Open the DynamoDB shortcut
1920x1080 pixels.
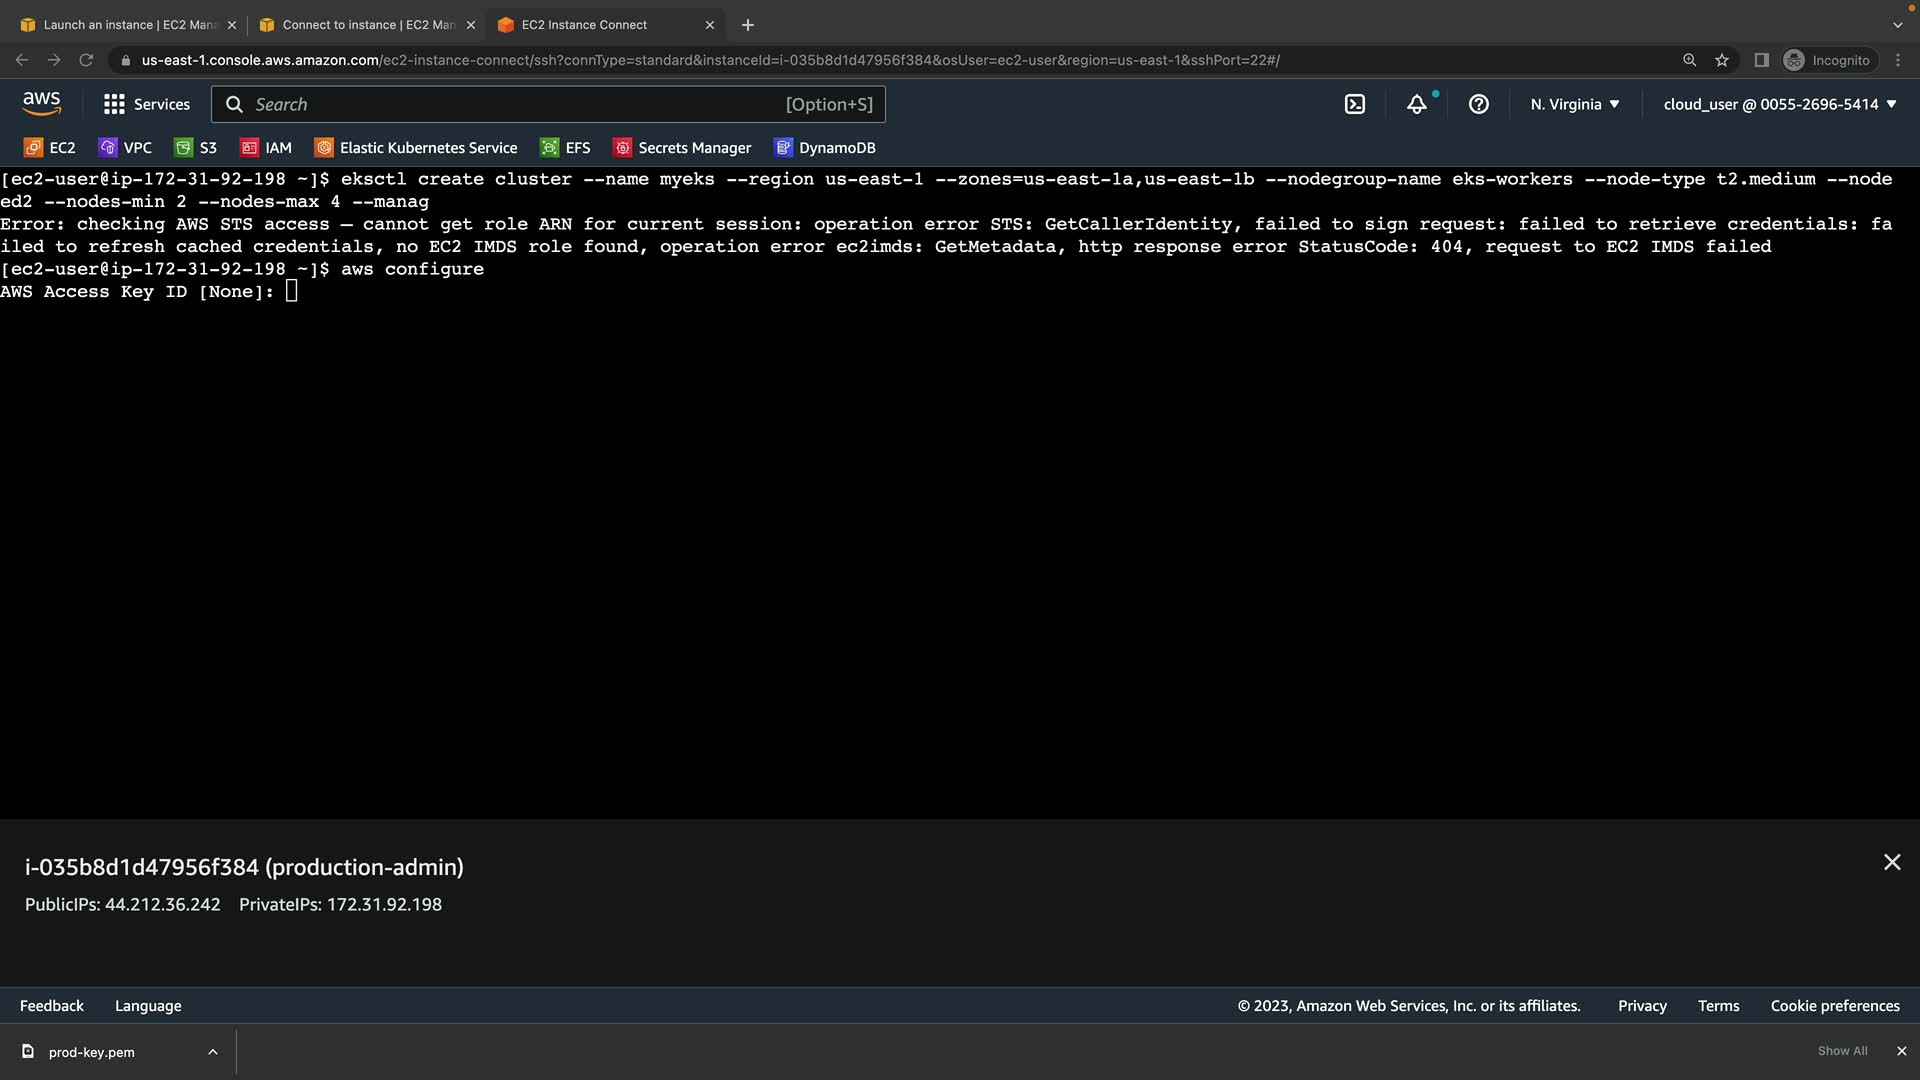coord(825,148)
